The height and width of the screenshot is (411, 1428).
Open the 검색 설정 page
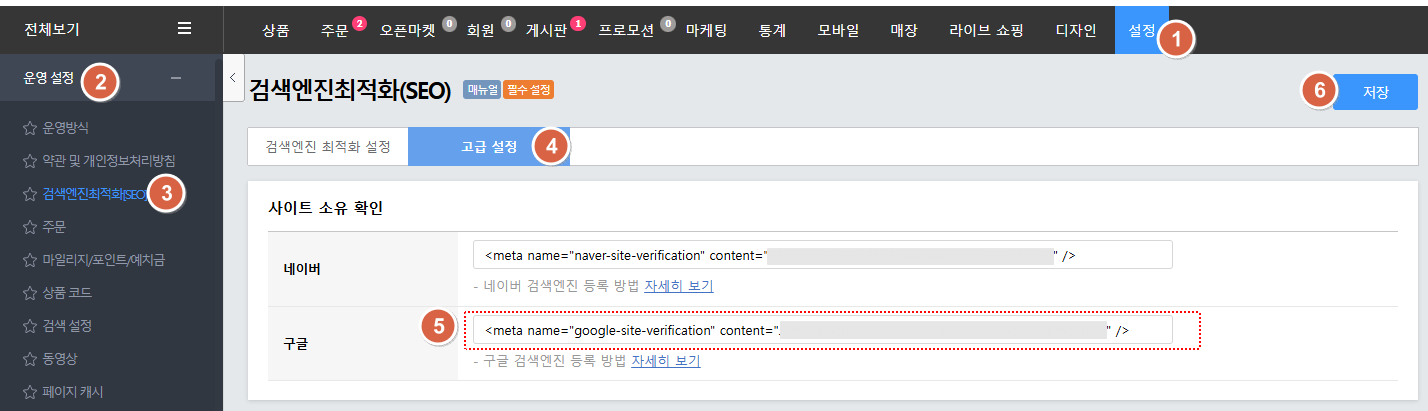pyautogui.click(x=68, y=326)
